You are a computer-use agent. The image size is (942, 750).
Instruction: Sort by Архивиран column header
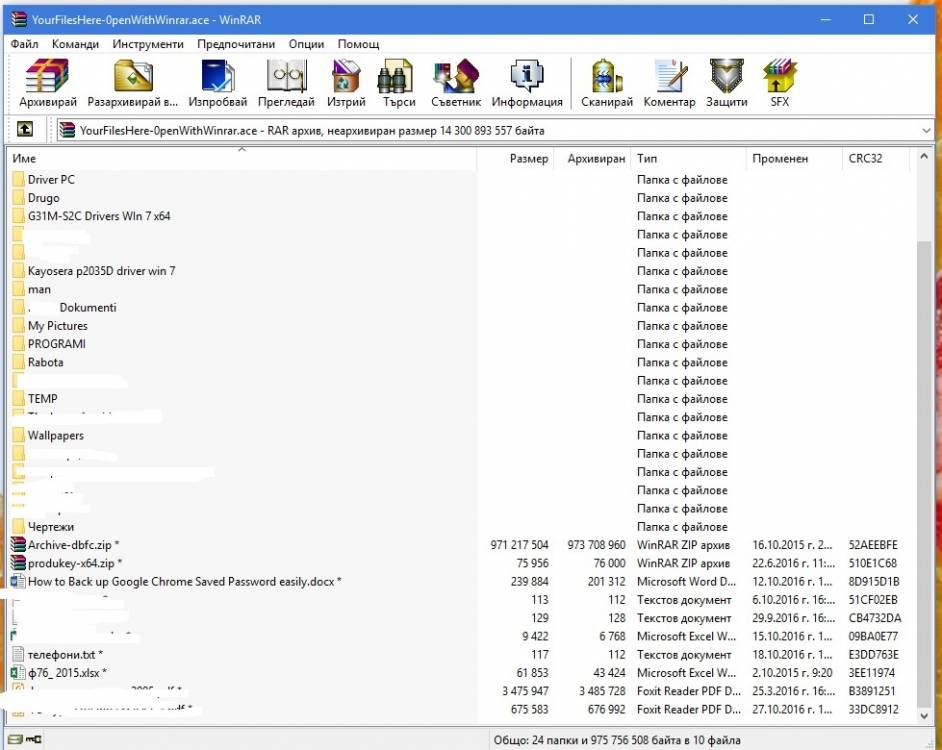[x=592, y=159]
